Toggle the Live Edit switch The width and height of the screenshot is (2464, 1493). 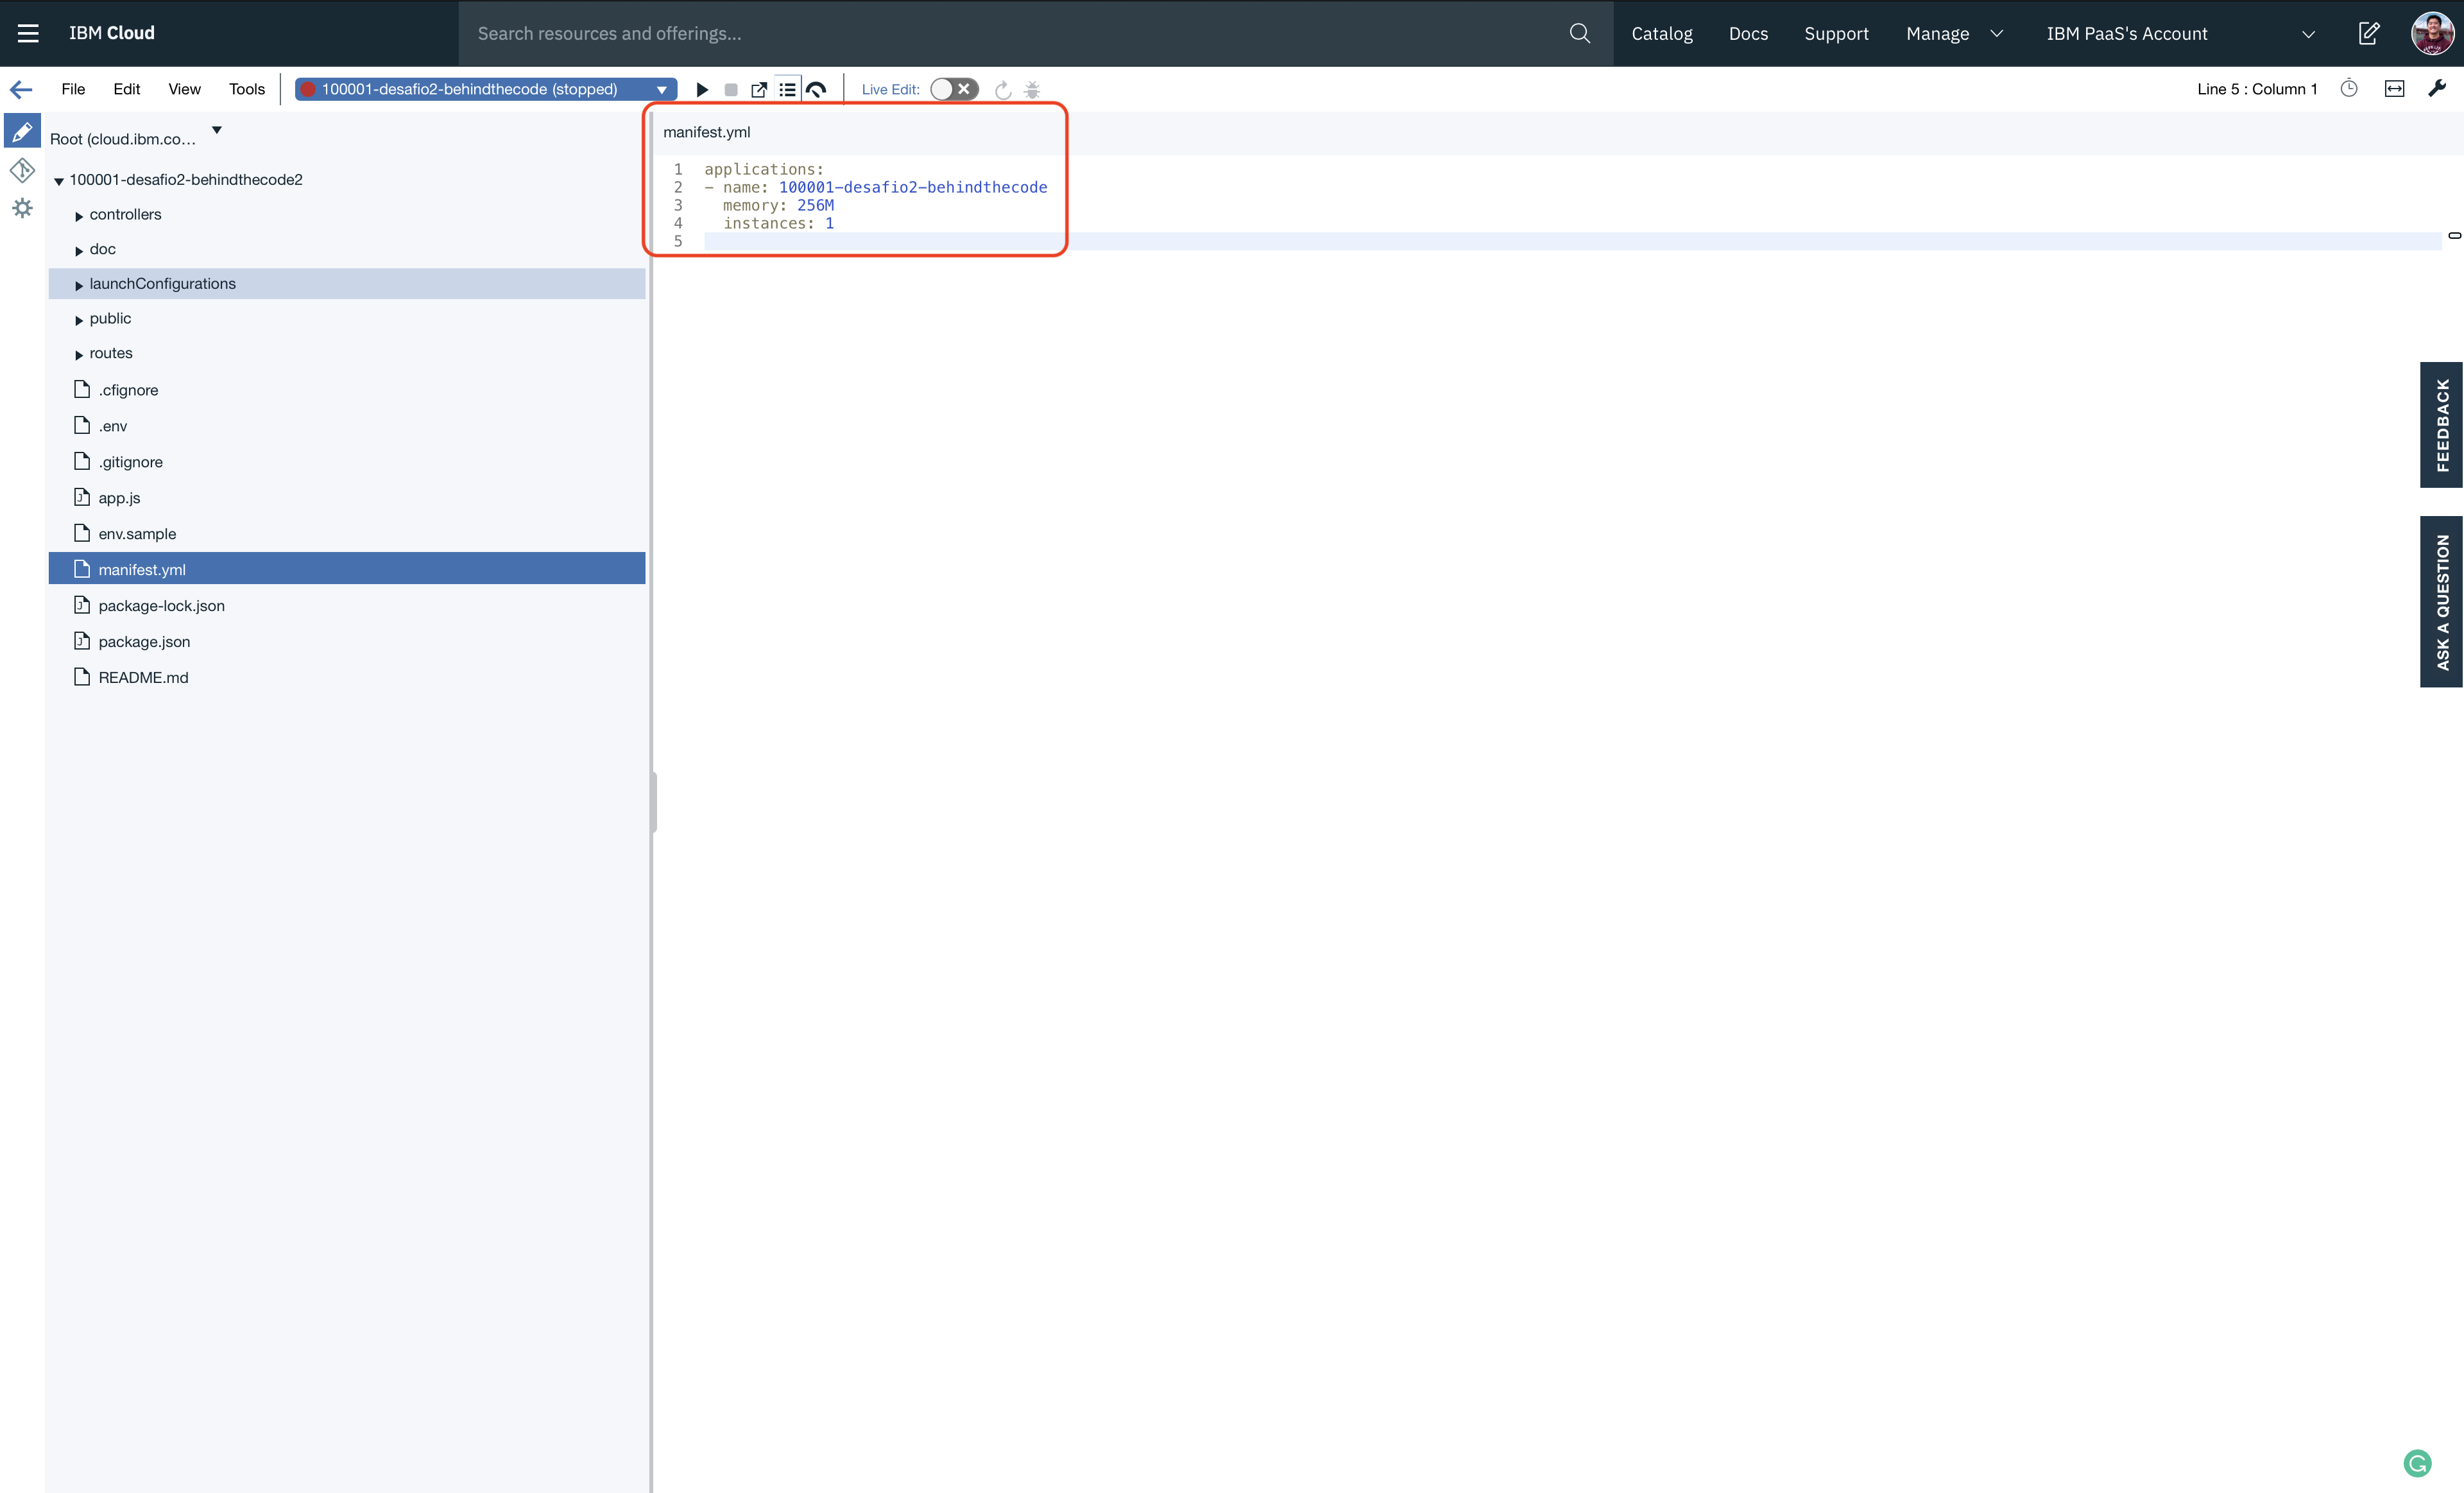(953, 89)
